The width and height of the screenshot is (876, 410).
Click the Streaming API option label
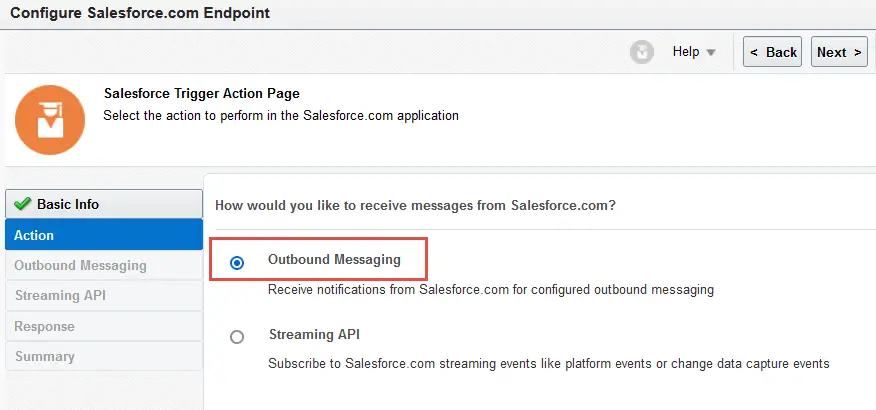(314, 334)
